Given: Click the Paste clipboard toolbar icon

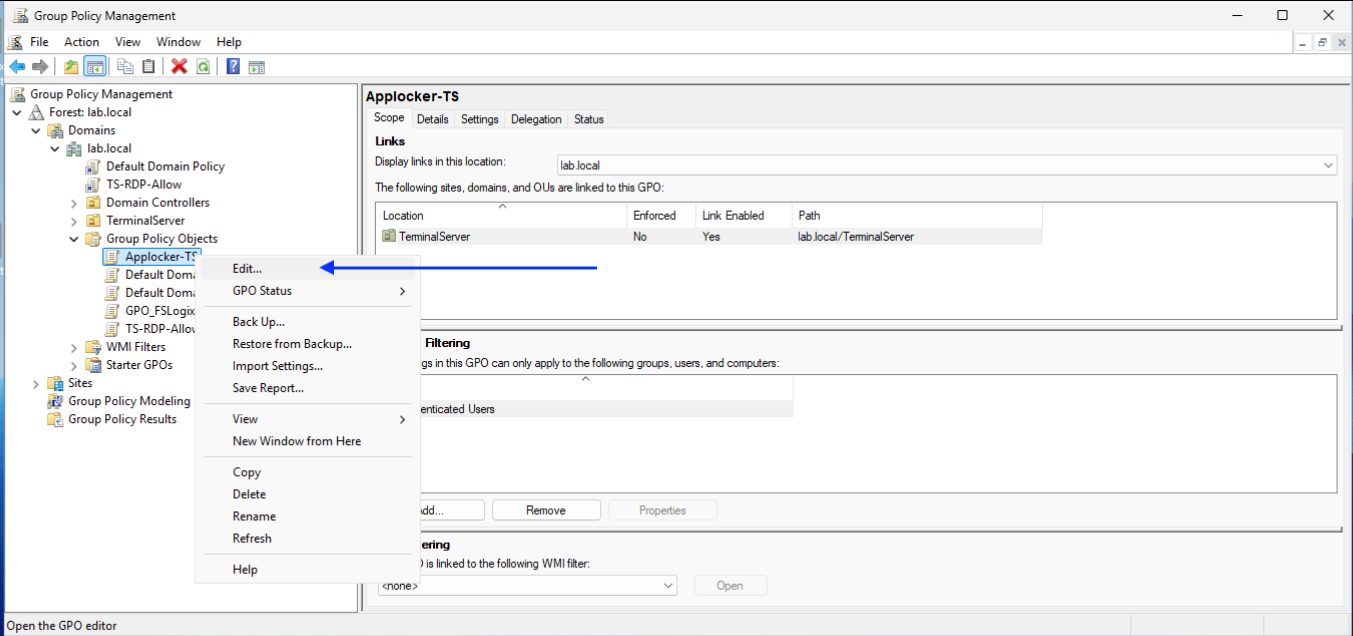Looking at the screenshot, I should coord(148,67).
